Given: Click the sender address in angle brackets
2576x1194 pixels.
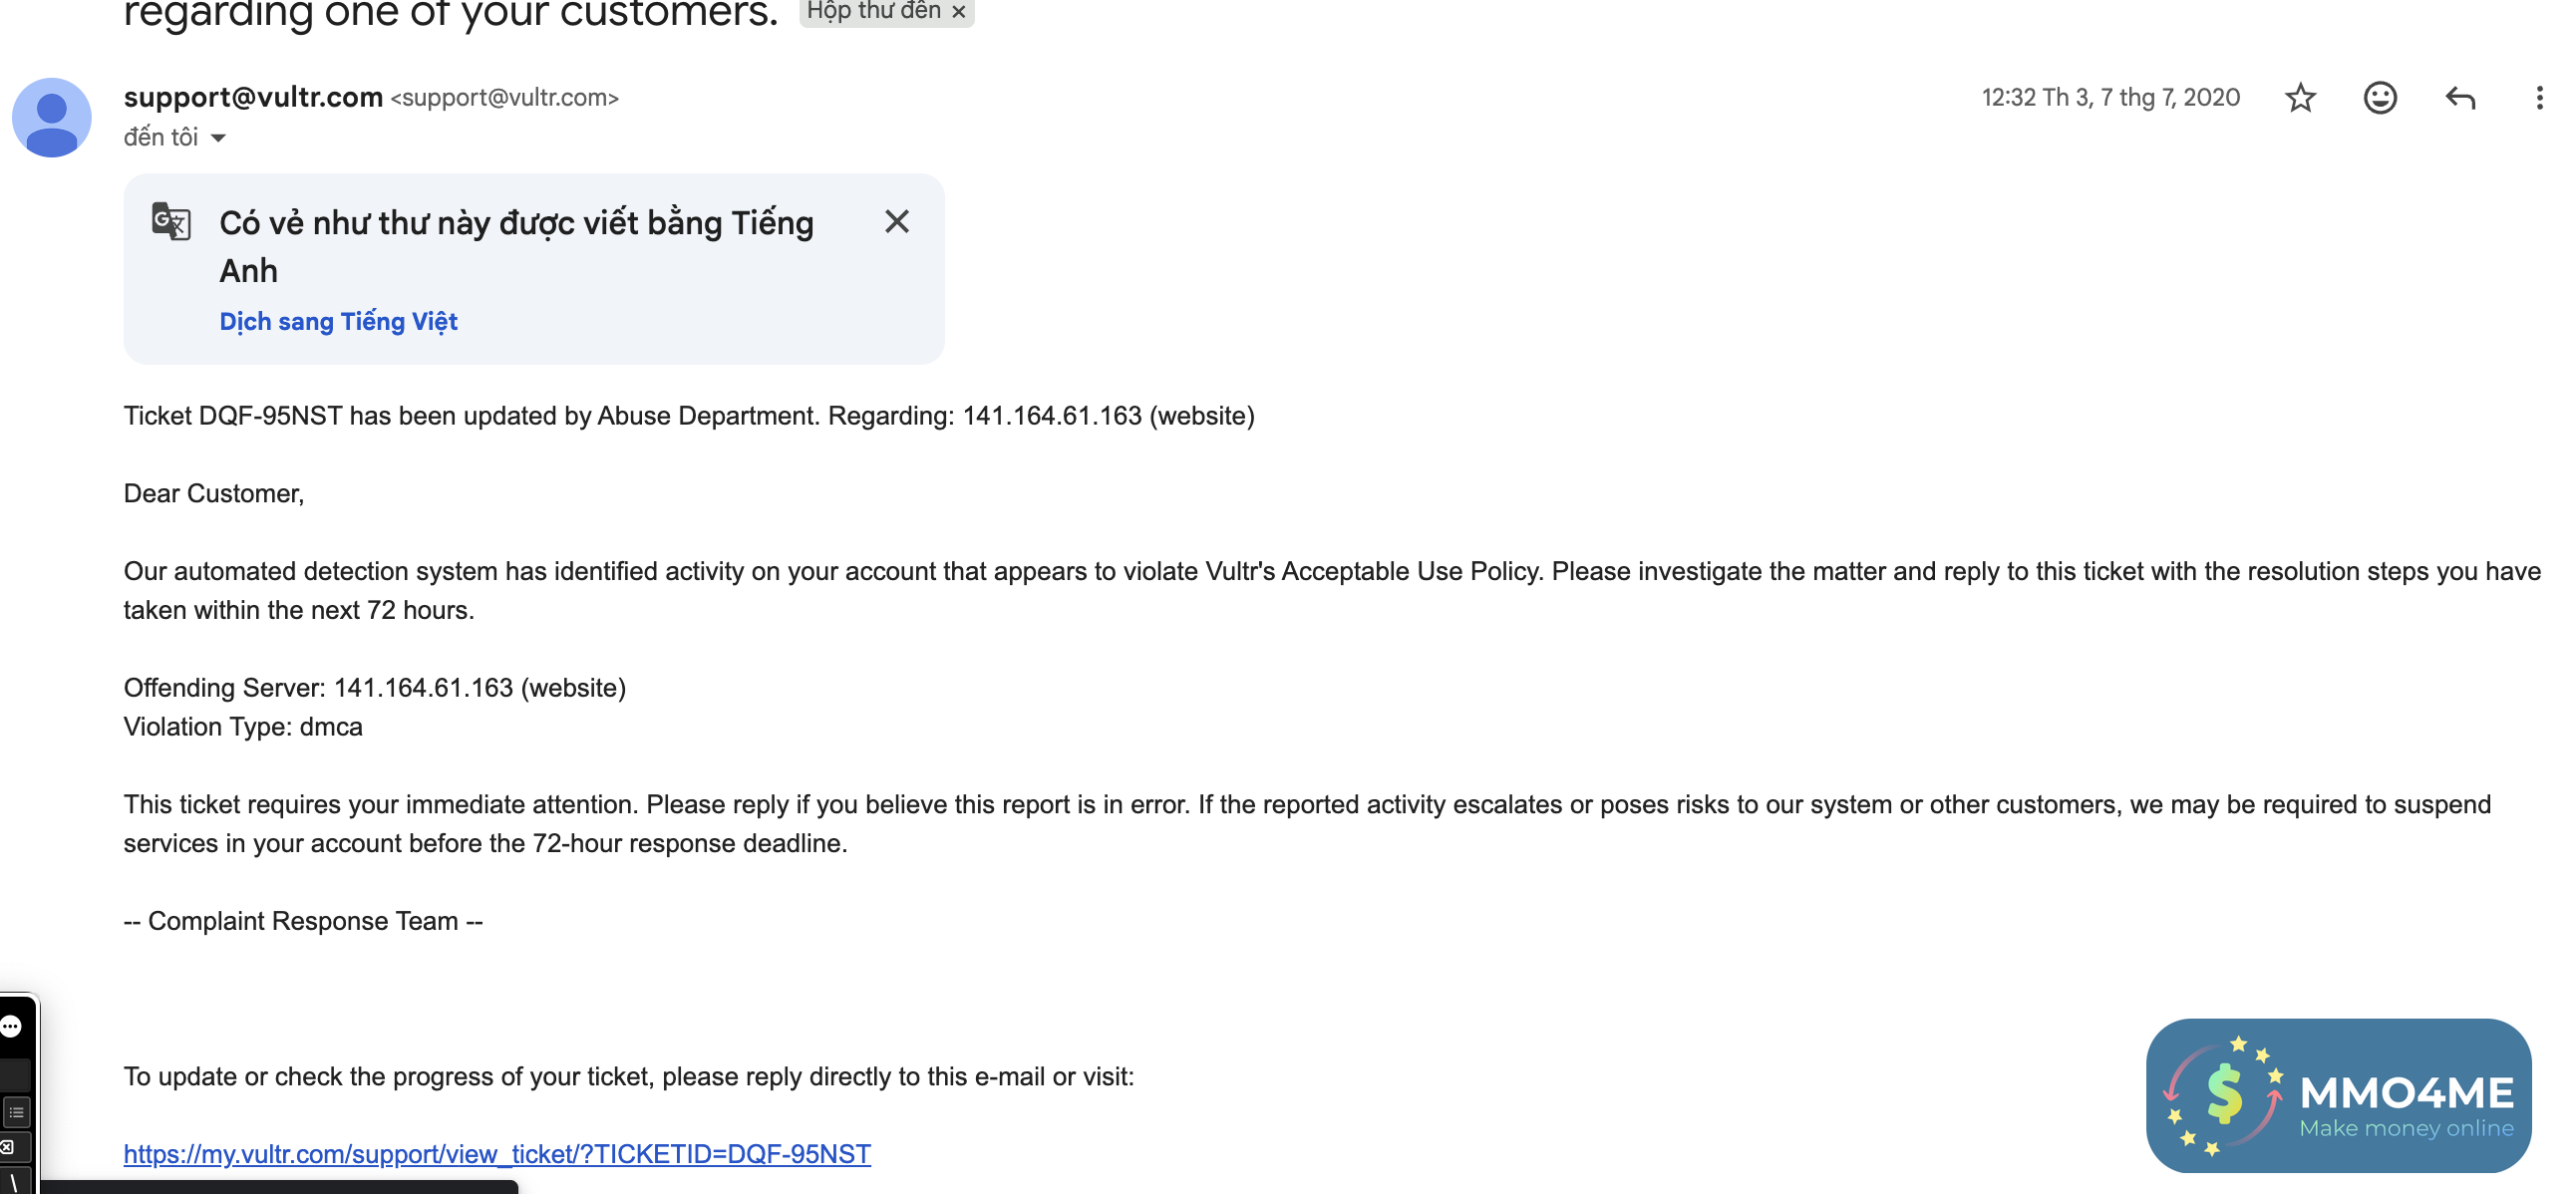Looking at the screenshot, I should [505, 97].
